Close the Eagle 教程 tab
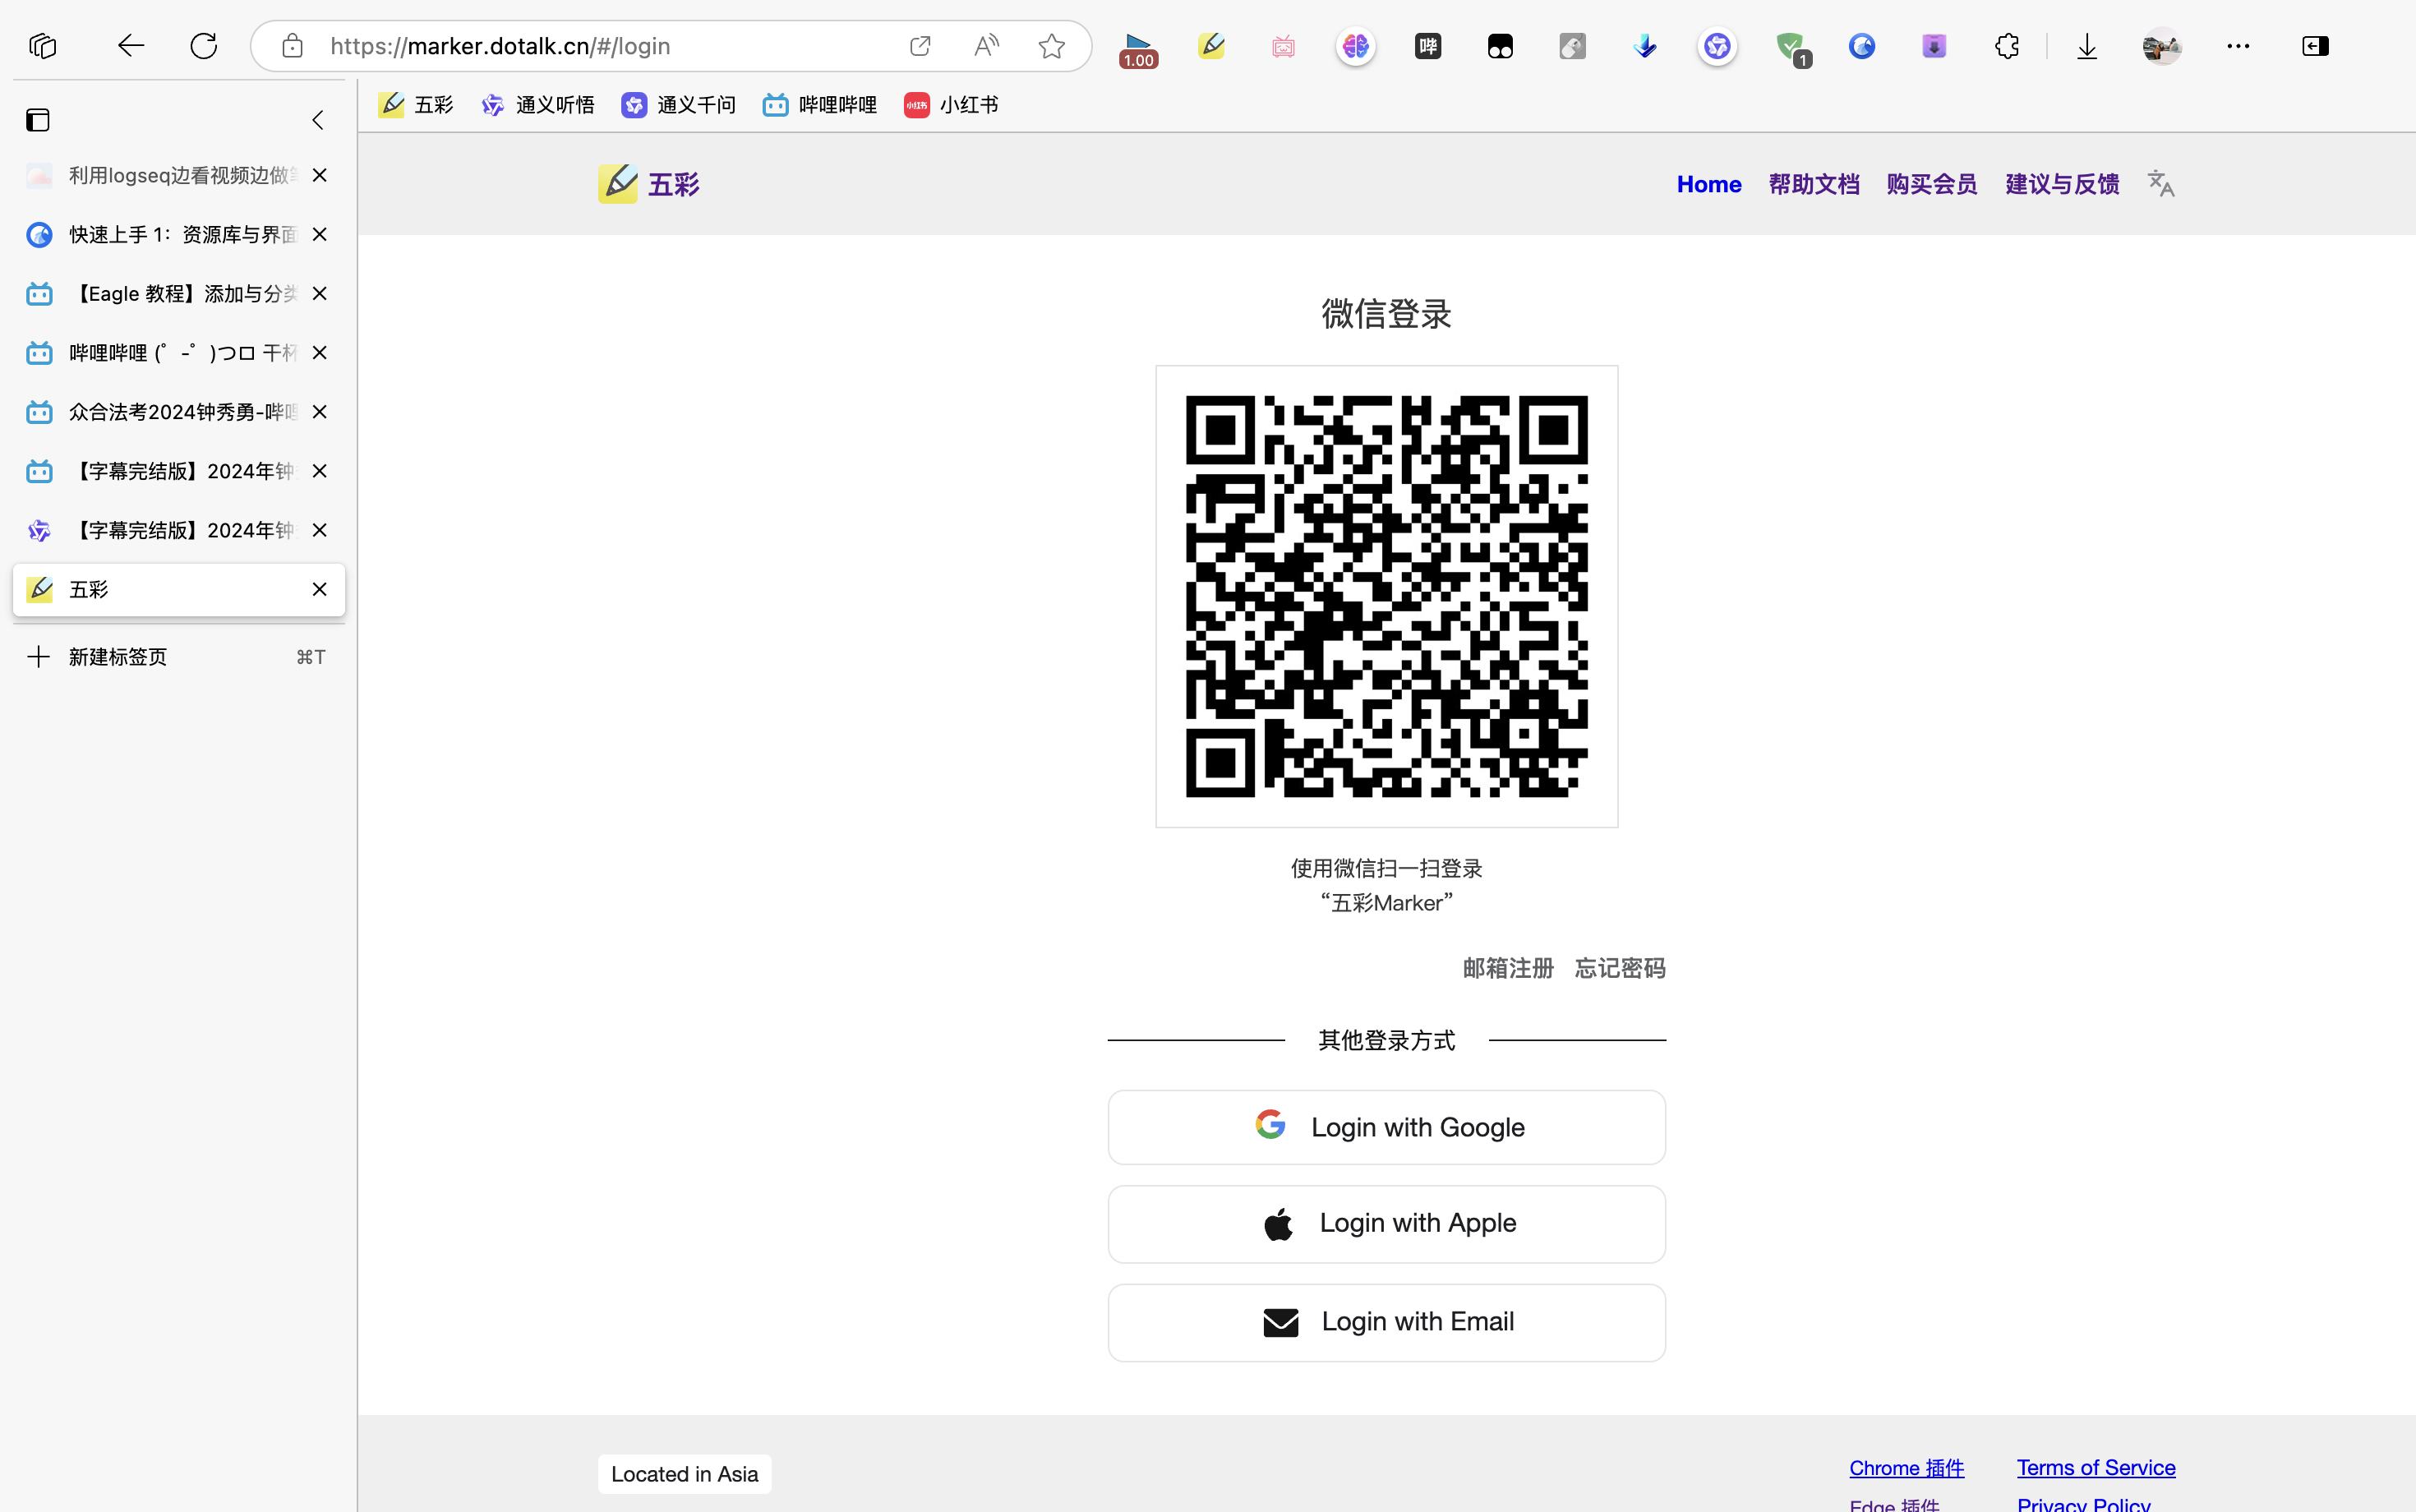The height and width of the screenshot is (1512, 2416). point(320,293)
